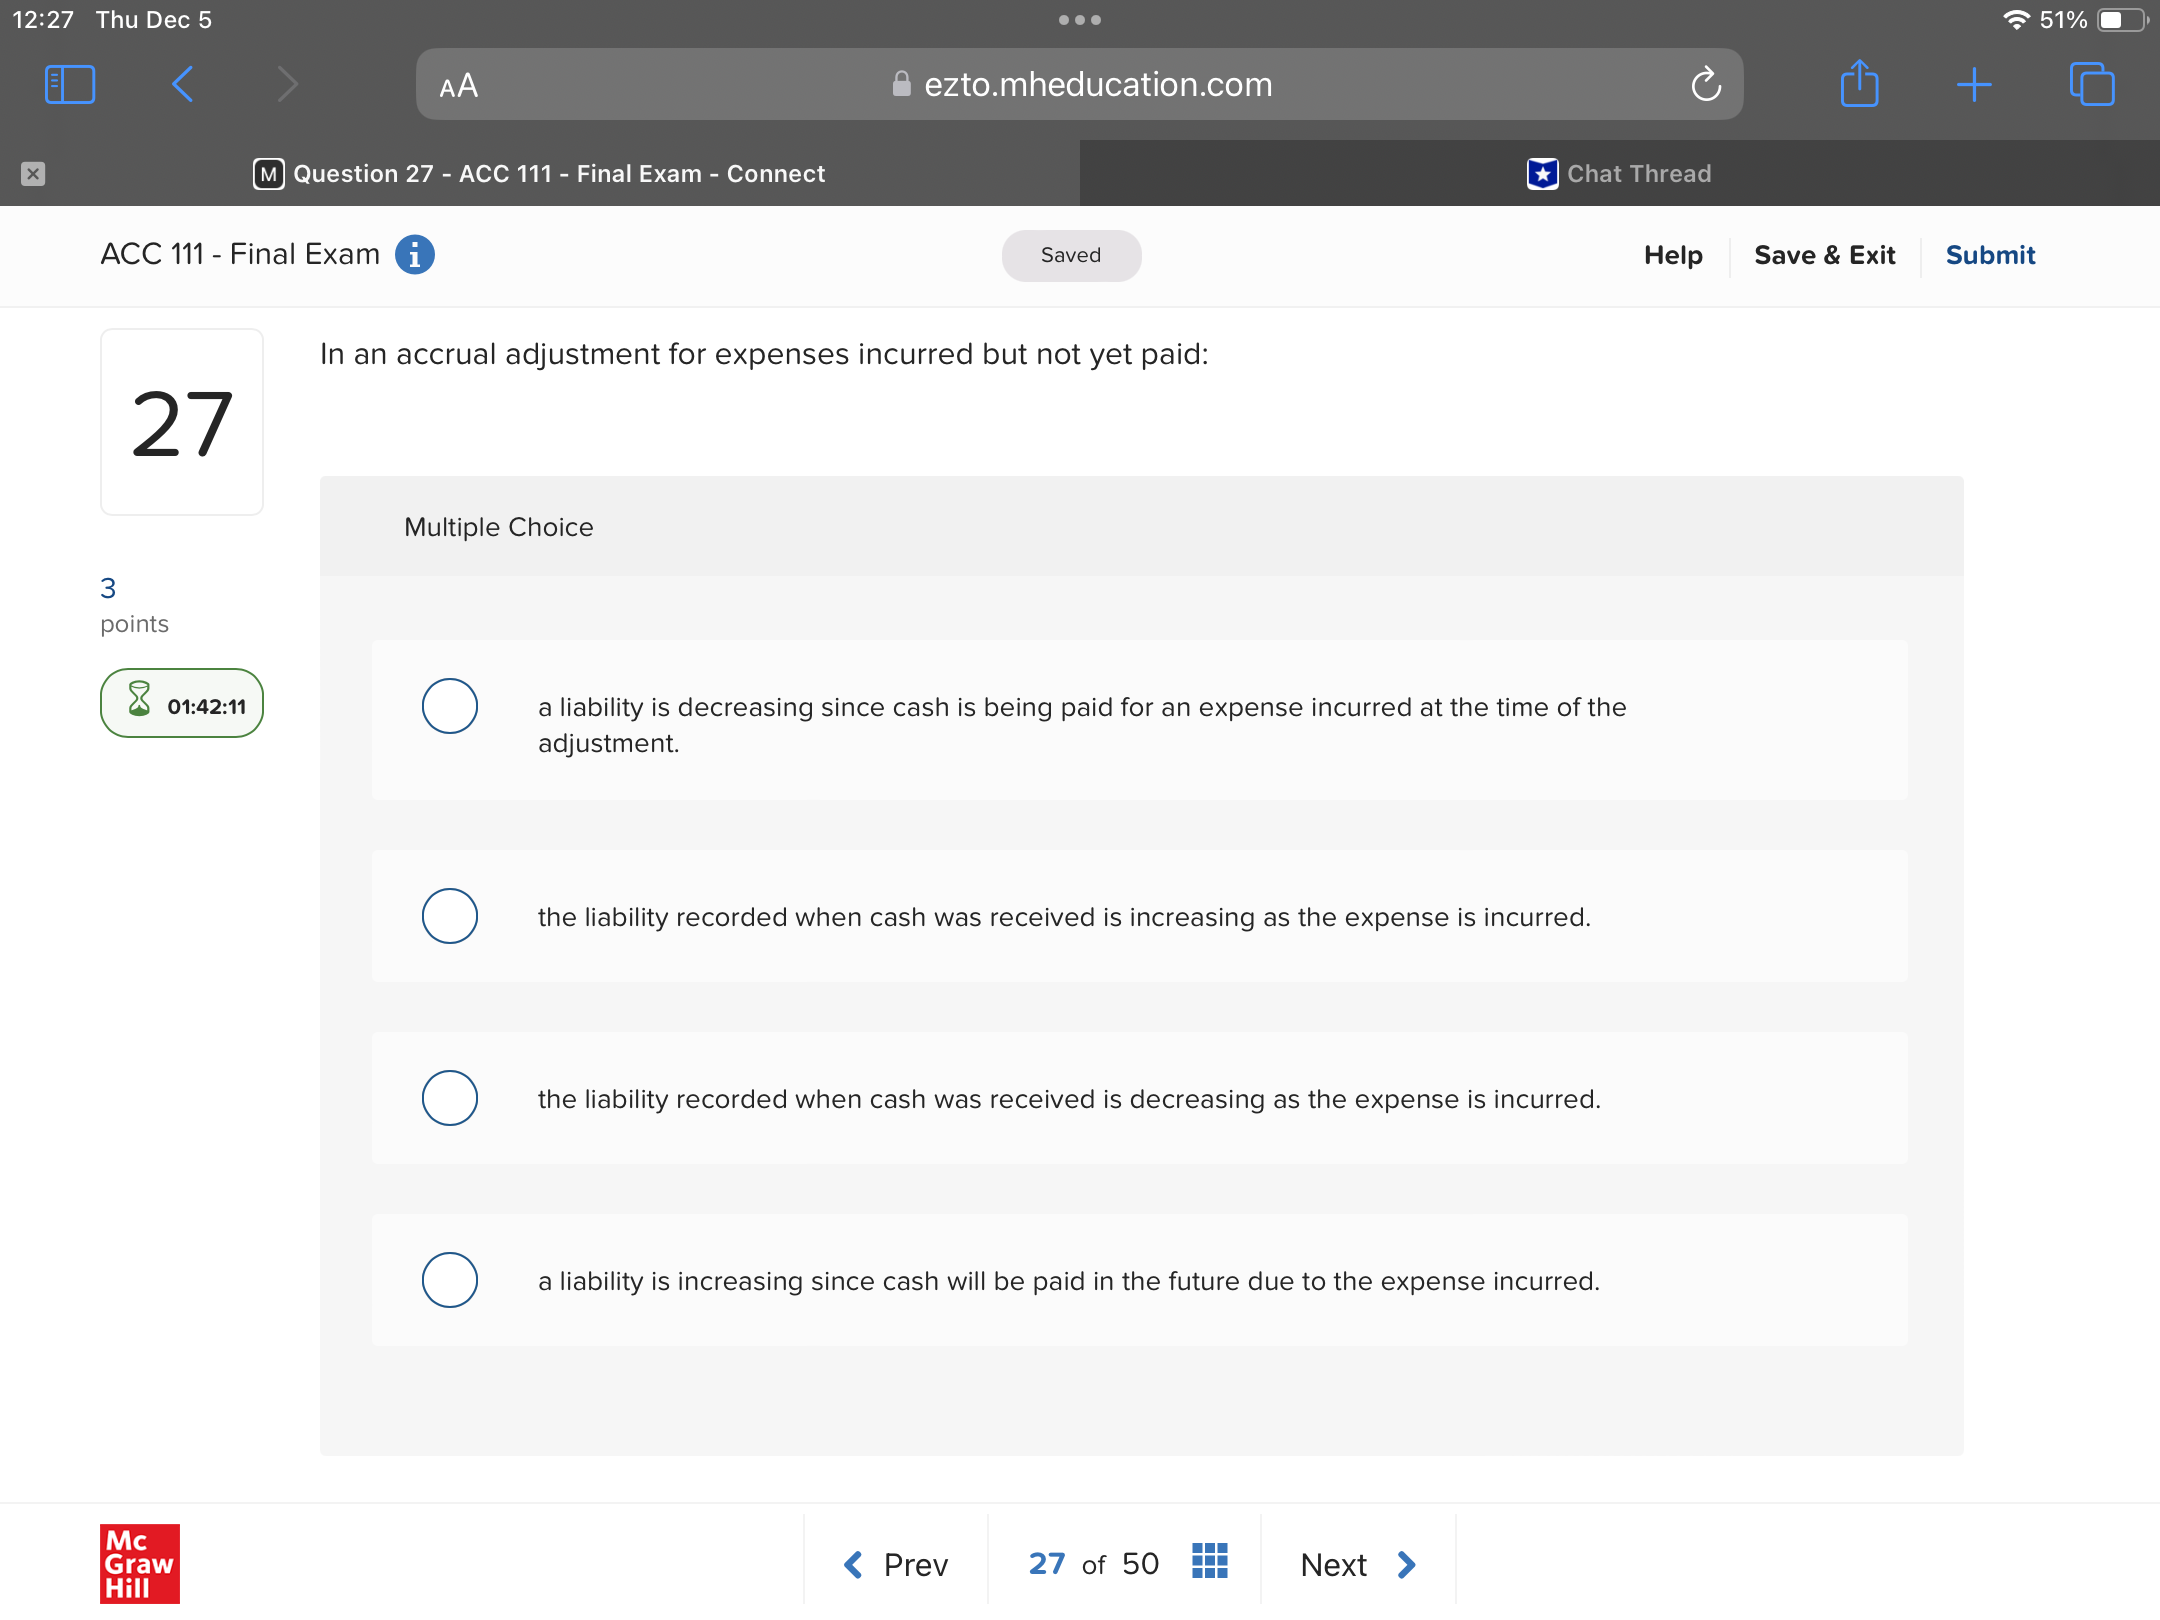Select 'received is increasing as the expense' option
The width and height of the screenshot is (2160, 1620).
[450, 916]
